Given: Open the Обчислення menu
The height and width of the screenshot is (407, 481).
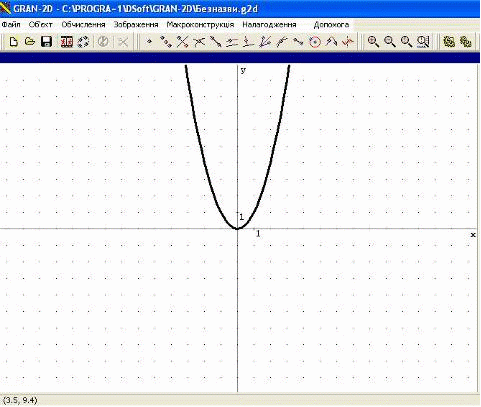Looking at the screenshot, I should point(83,25).
